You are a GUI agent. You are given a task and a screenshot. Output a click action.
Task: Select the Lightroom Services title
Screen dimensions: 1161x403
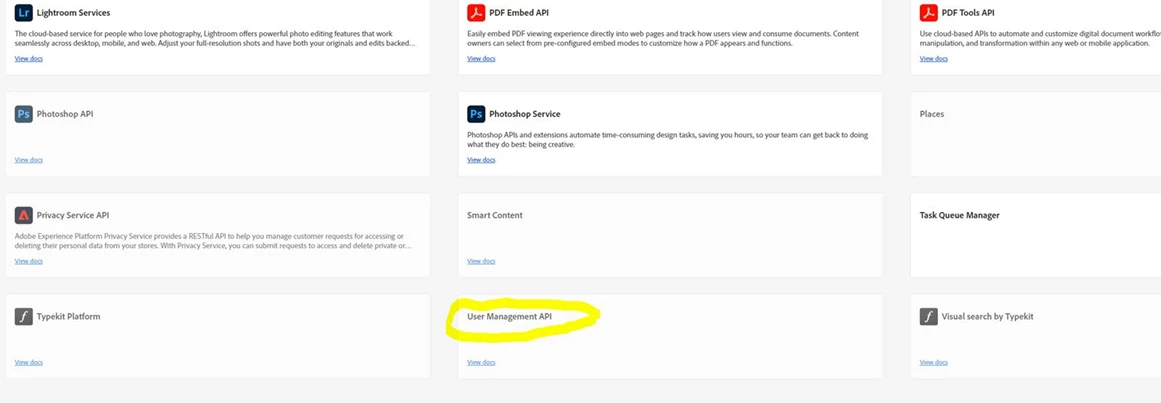click(73, 13)
